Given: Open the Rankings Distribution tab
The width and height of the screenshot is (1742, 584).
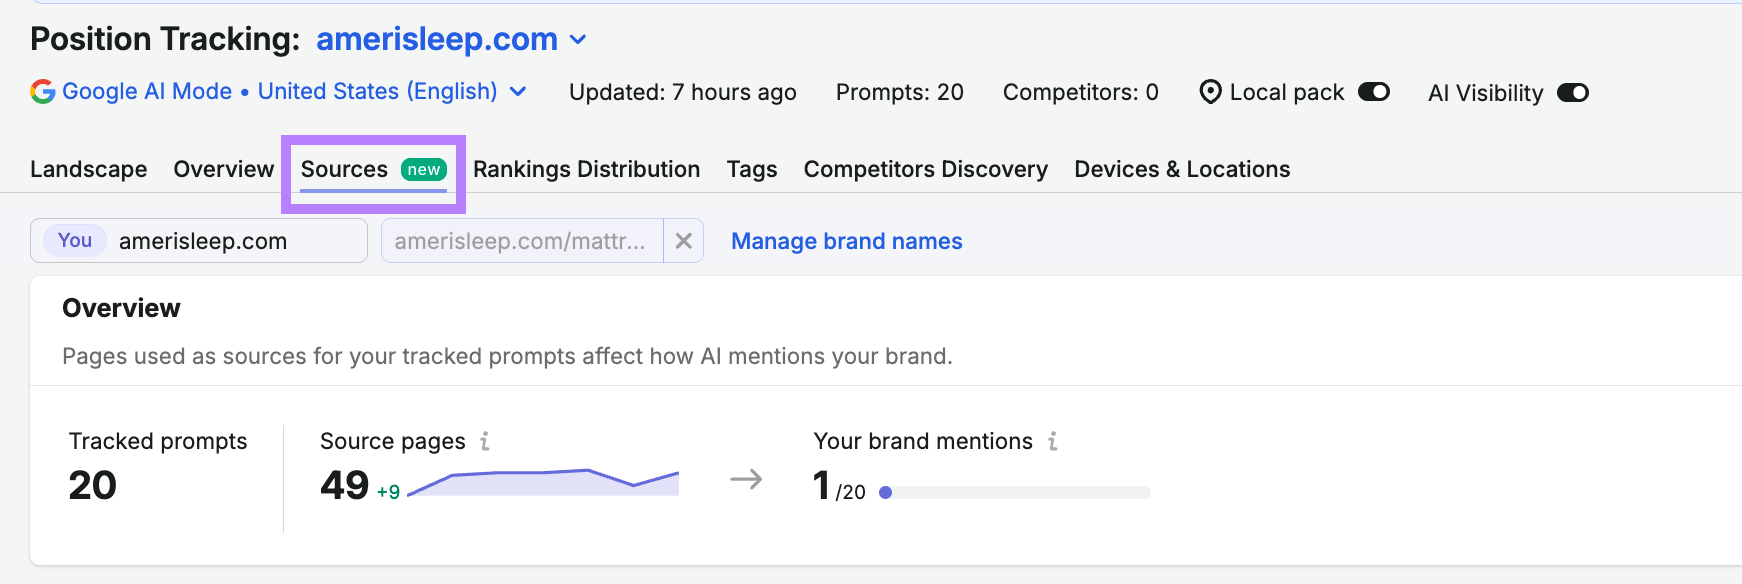Looking at the screenshot, I should 587,169.
